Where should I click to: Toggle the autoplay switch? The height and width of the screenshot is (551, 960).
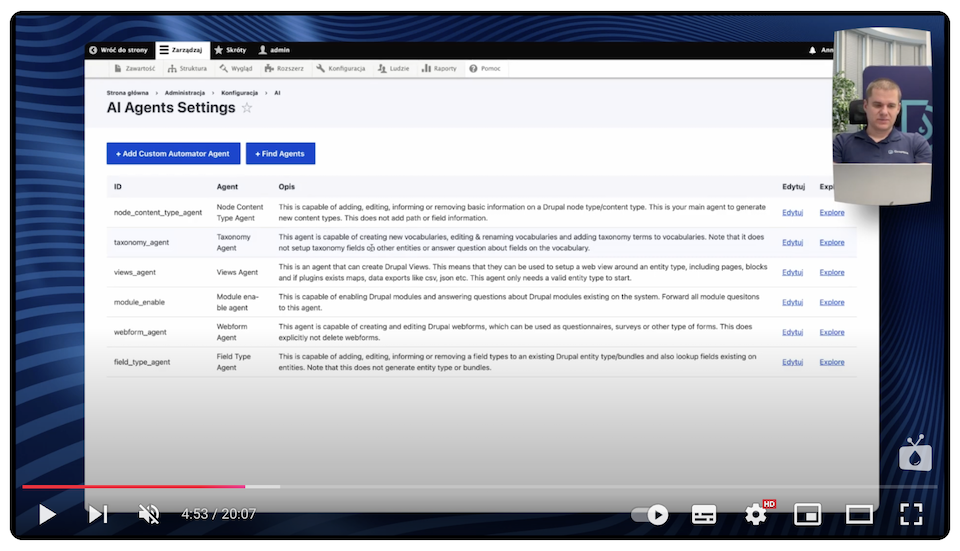(650, 515)
